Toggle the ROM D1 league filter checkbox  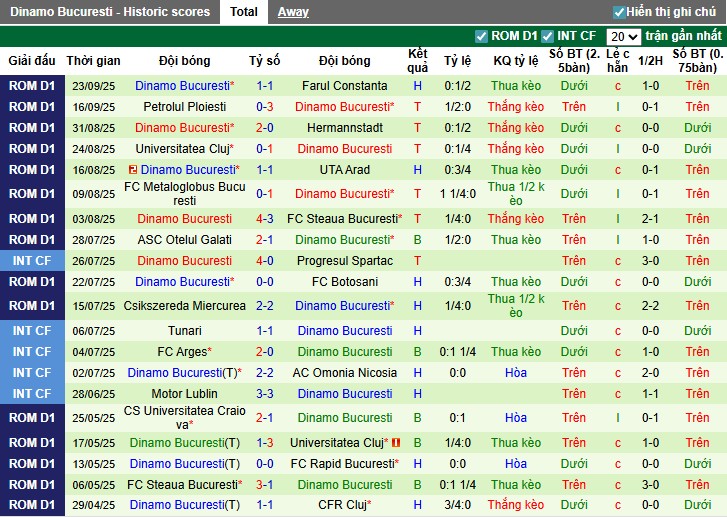tap(482, 36)
